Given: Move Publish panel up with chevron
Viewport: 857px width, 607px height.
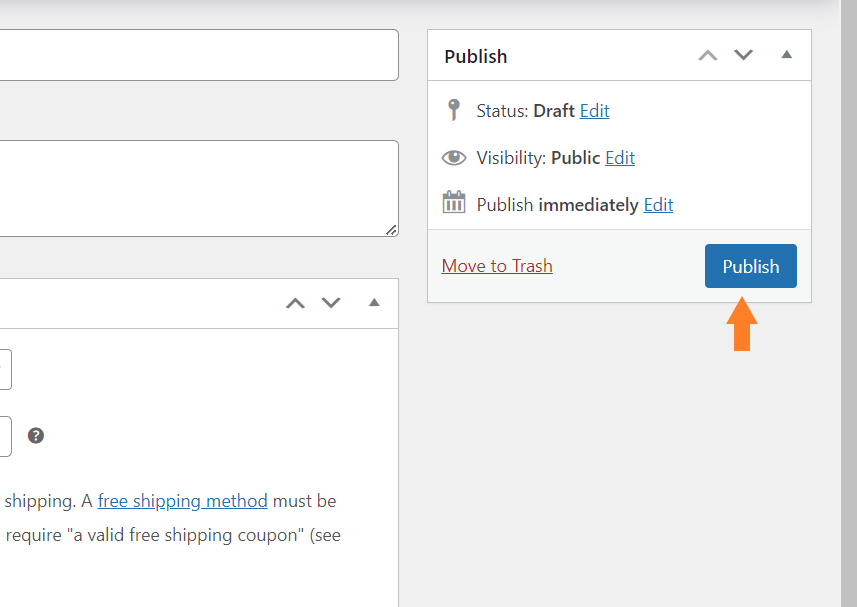Looking at the screenshot, I should pos(708,55).
